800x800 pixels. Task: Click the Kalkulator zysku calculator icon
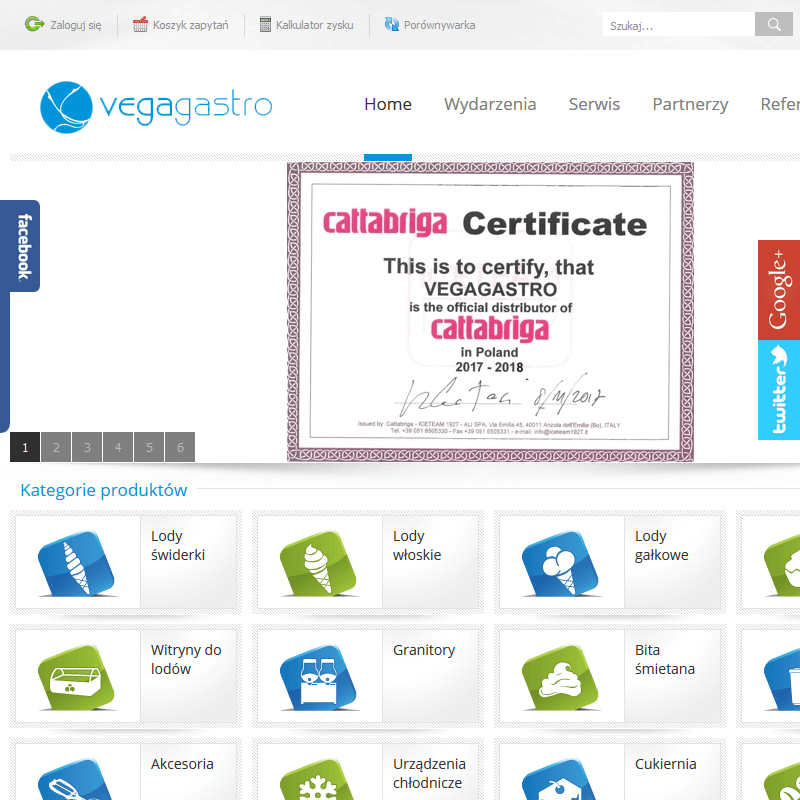tap(265, 24)
